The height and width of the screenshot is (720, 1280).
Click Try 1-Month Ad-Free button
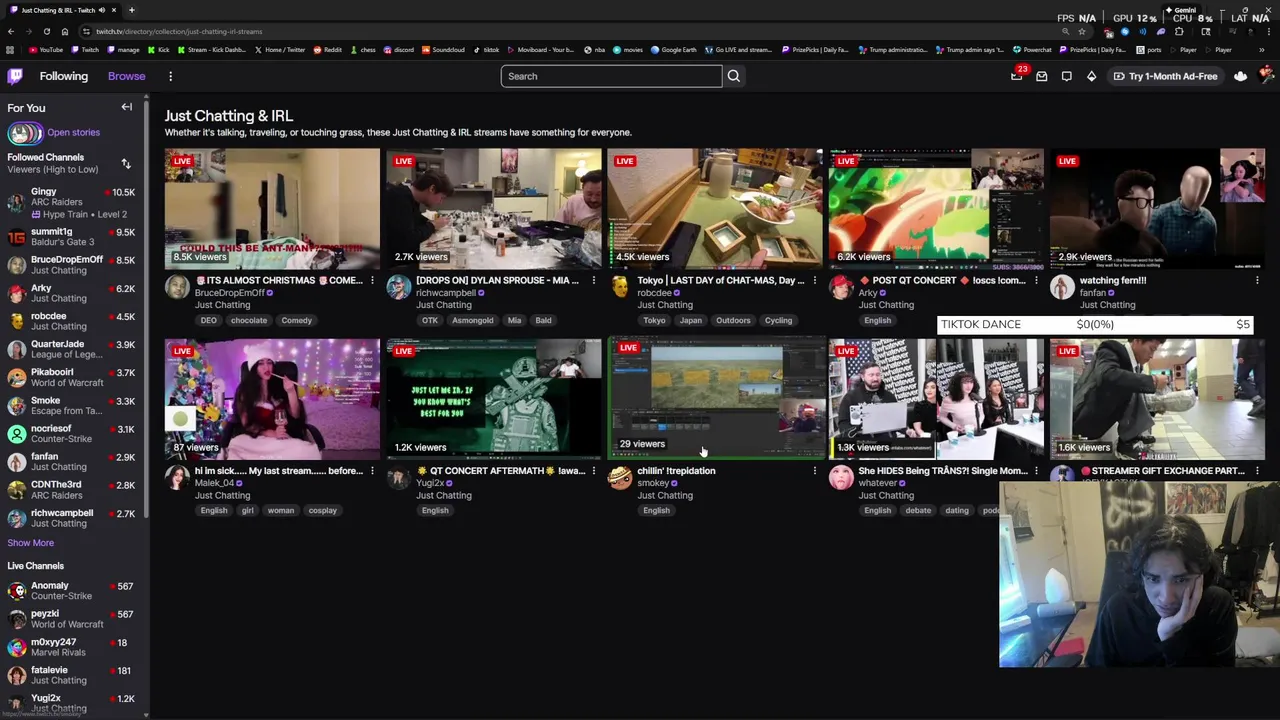point(1165,76)
